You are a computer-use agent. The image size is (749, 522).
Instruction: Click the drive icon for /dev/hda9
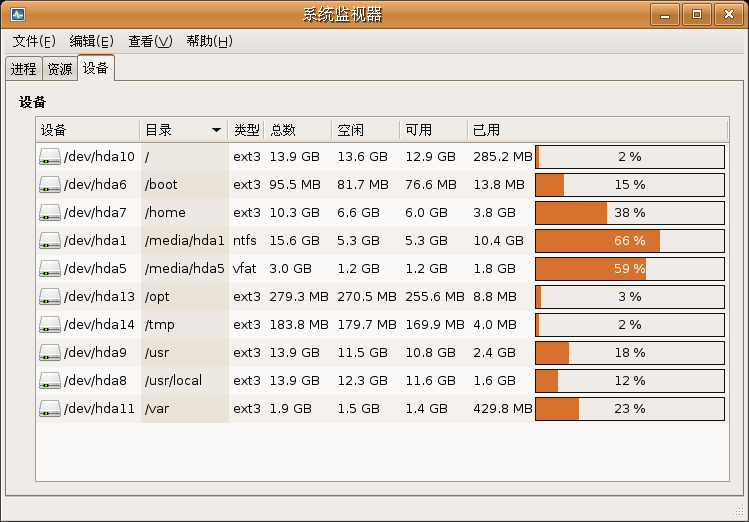50,352
